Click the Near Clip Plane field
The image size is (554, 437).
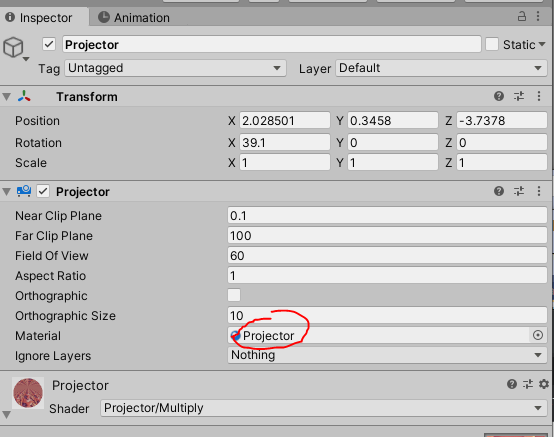pyautogui.click(x=387, y=215)
